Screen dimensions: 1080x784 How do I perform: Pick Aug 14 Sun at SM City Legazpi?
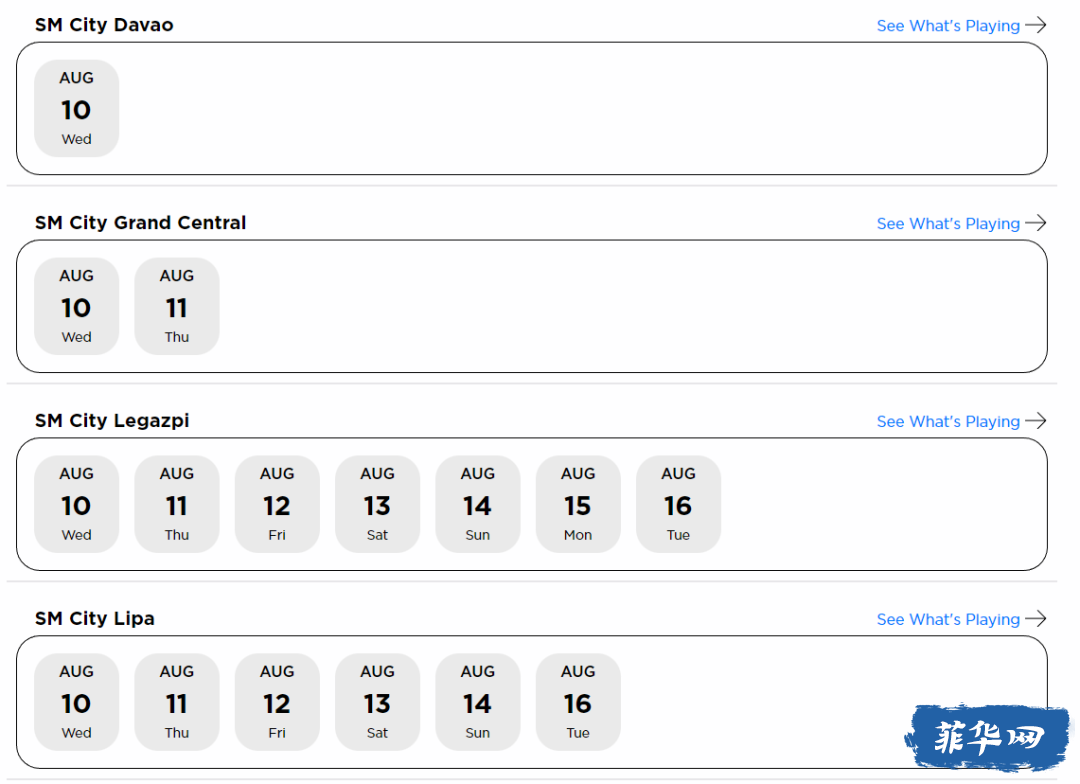pos(478,504)
